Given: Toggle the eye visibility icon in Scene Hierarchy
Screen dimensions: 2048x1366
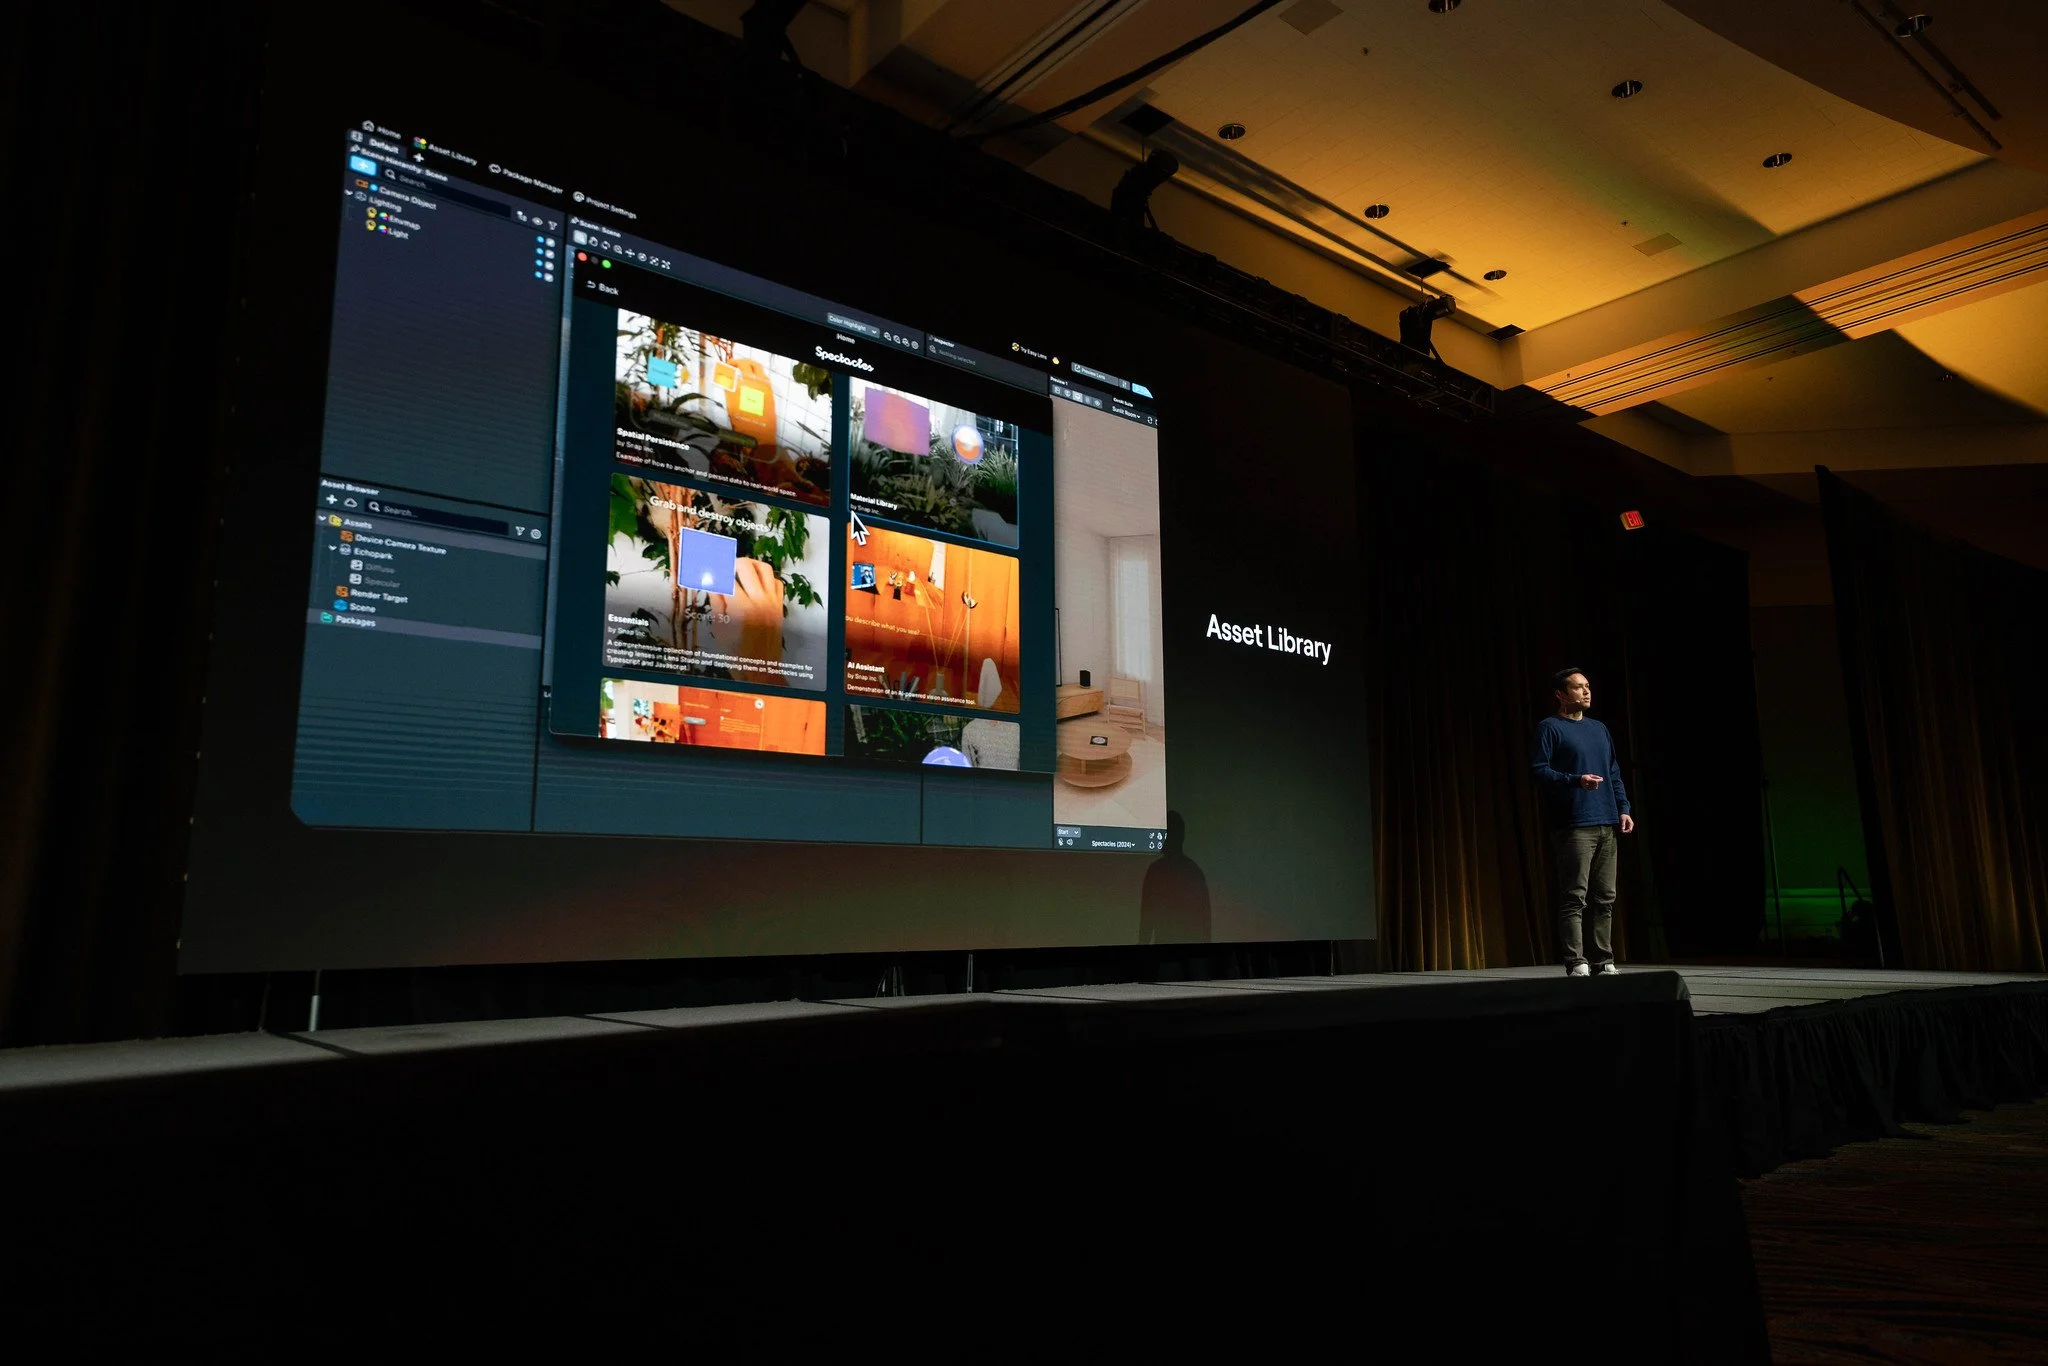Looking at the screenshot, I should tap(537, 221).
